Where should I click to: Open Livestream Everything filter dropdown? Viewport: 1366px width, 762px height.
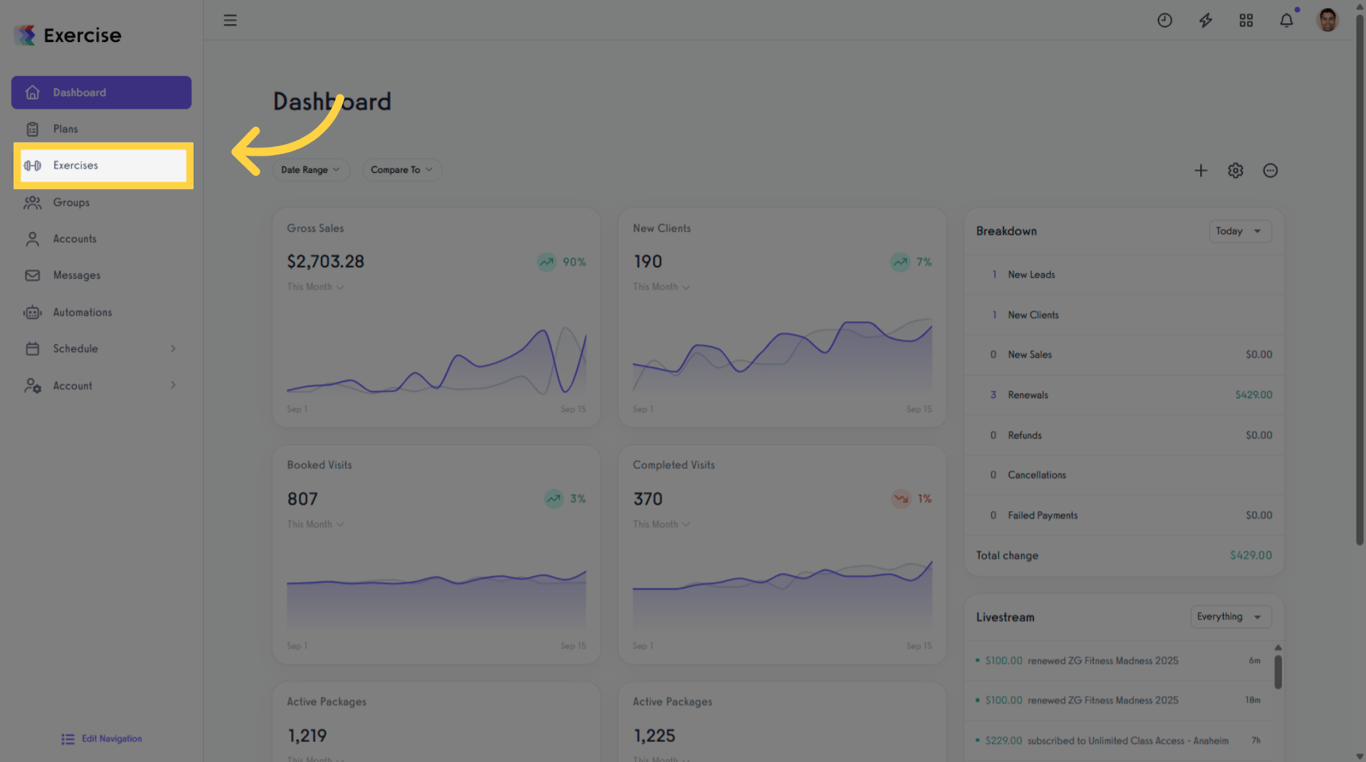pos(1231,617)
